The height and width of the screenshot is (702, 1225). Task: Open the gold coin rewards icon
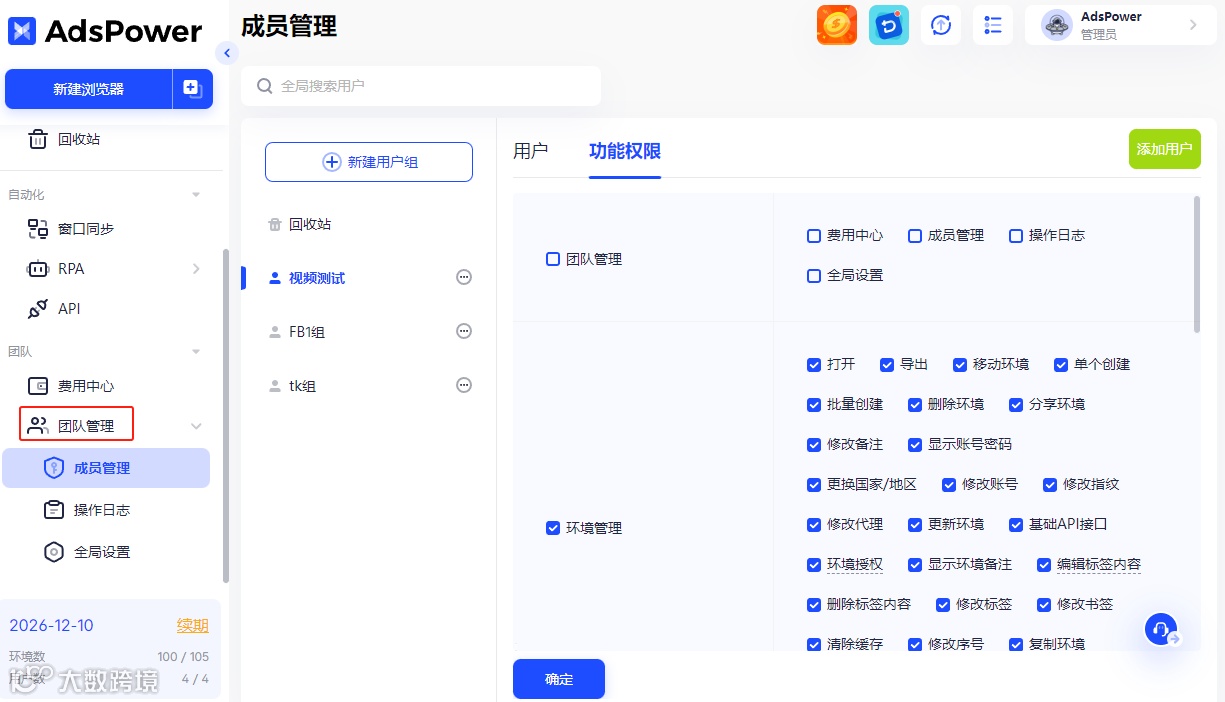tap(837, 25)
